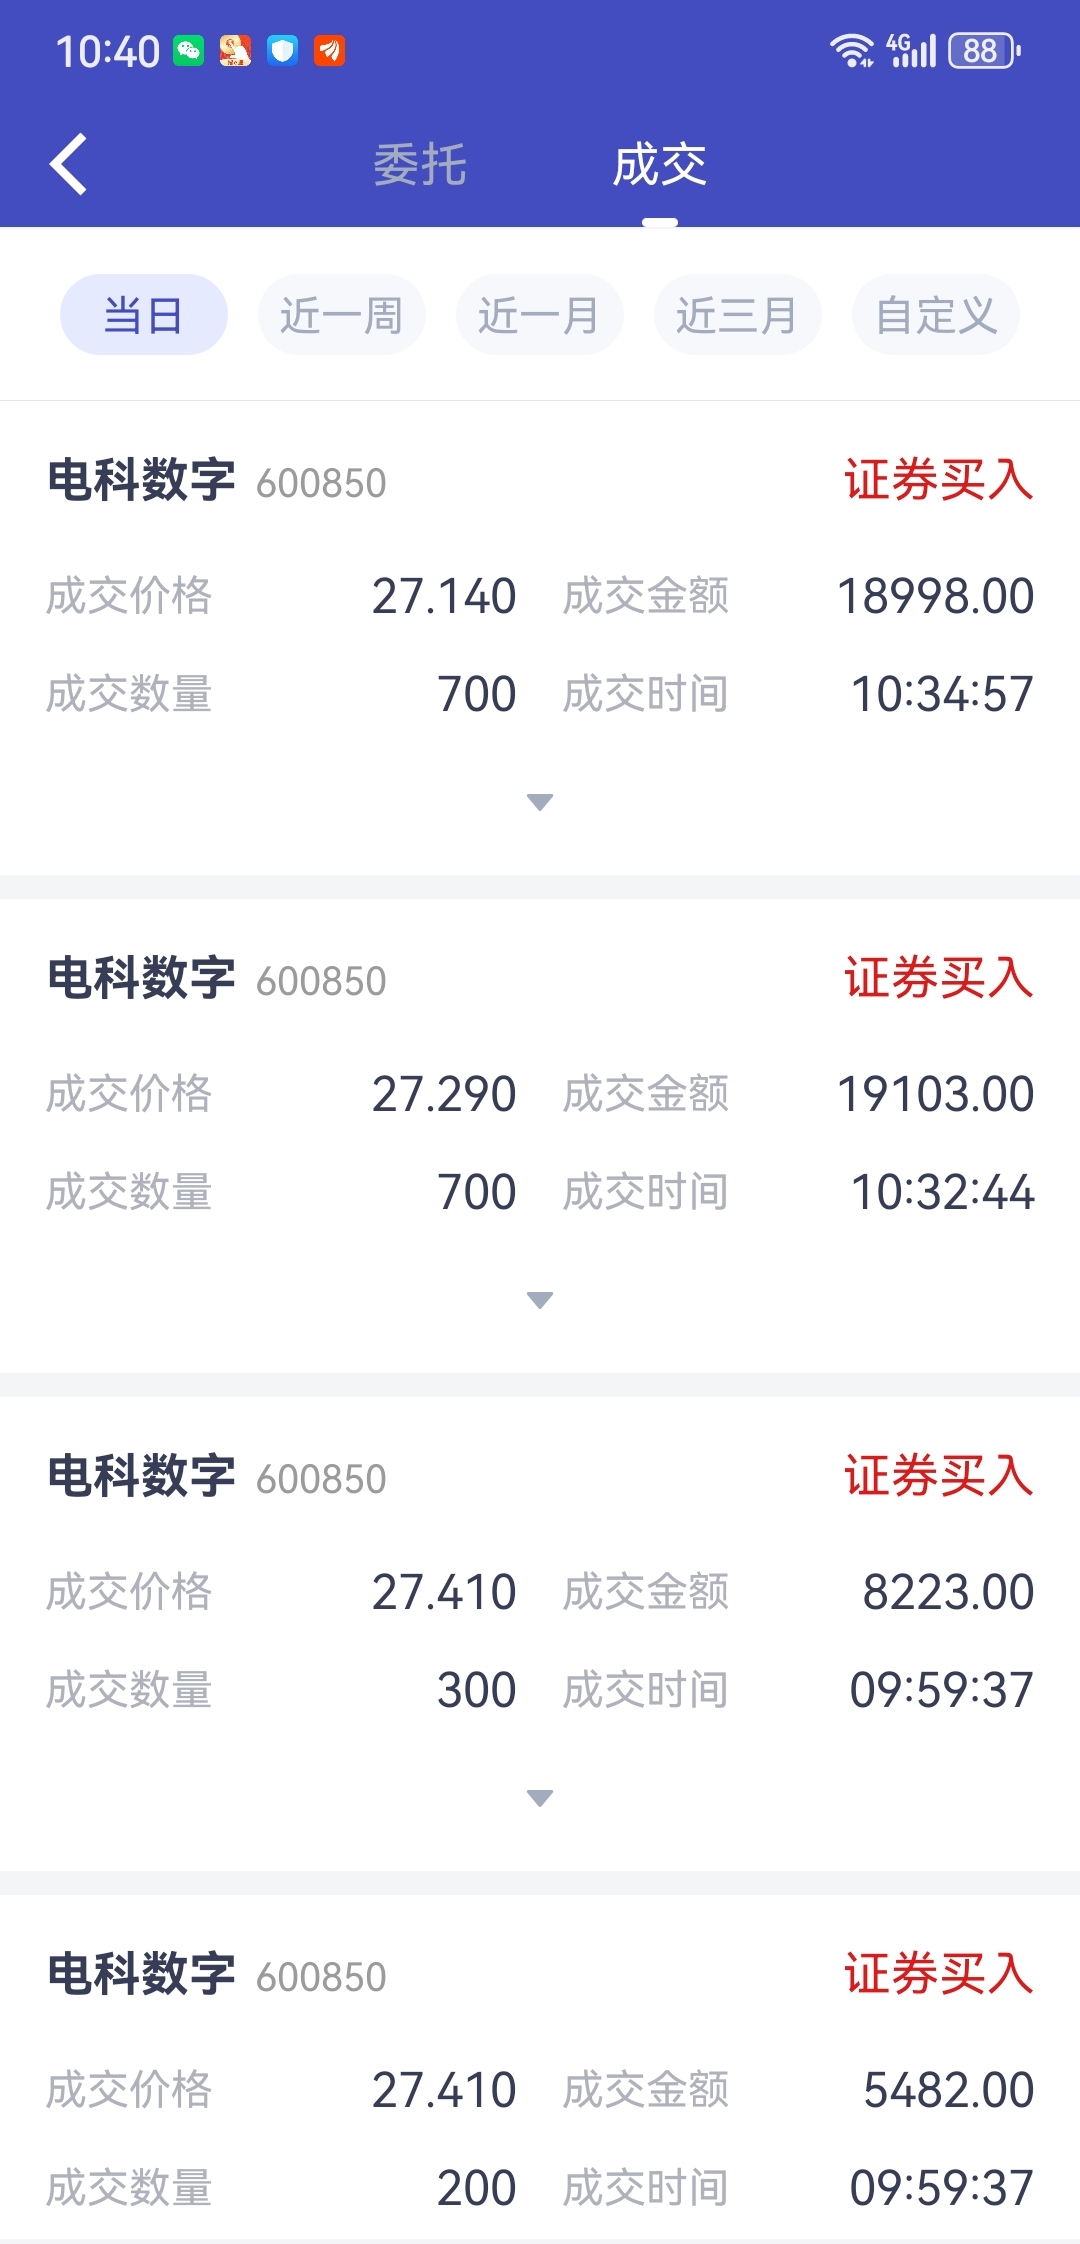Tap 证券买入 on the 19103.00 trade

click(x=938, y=978)
